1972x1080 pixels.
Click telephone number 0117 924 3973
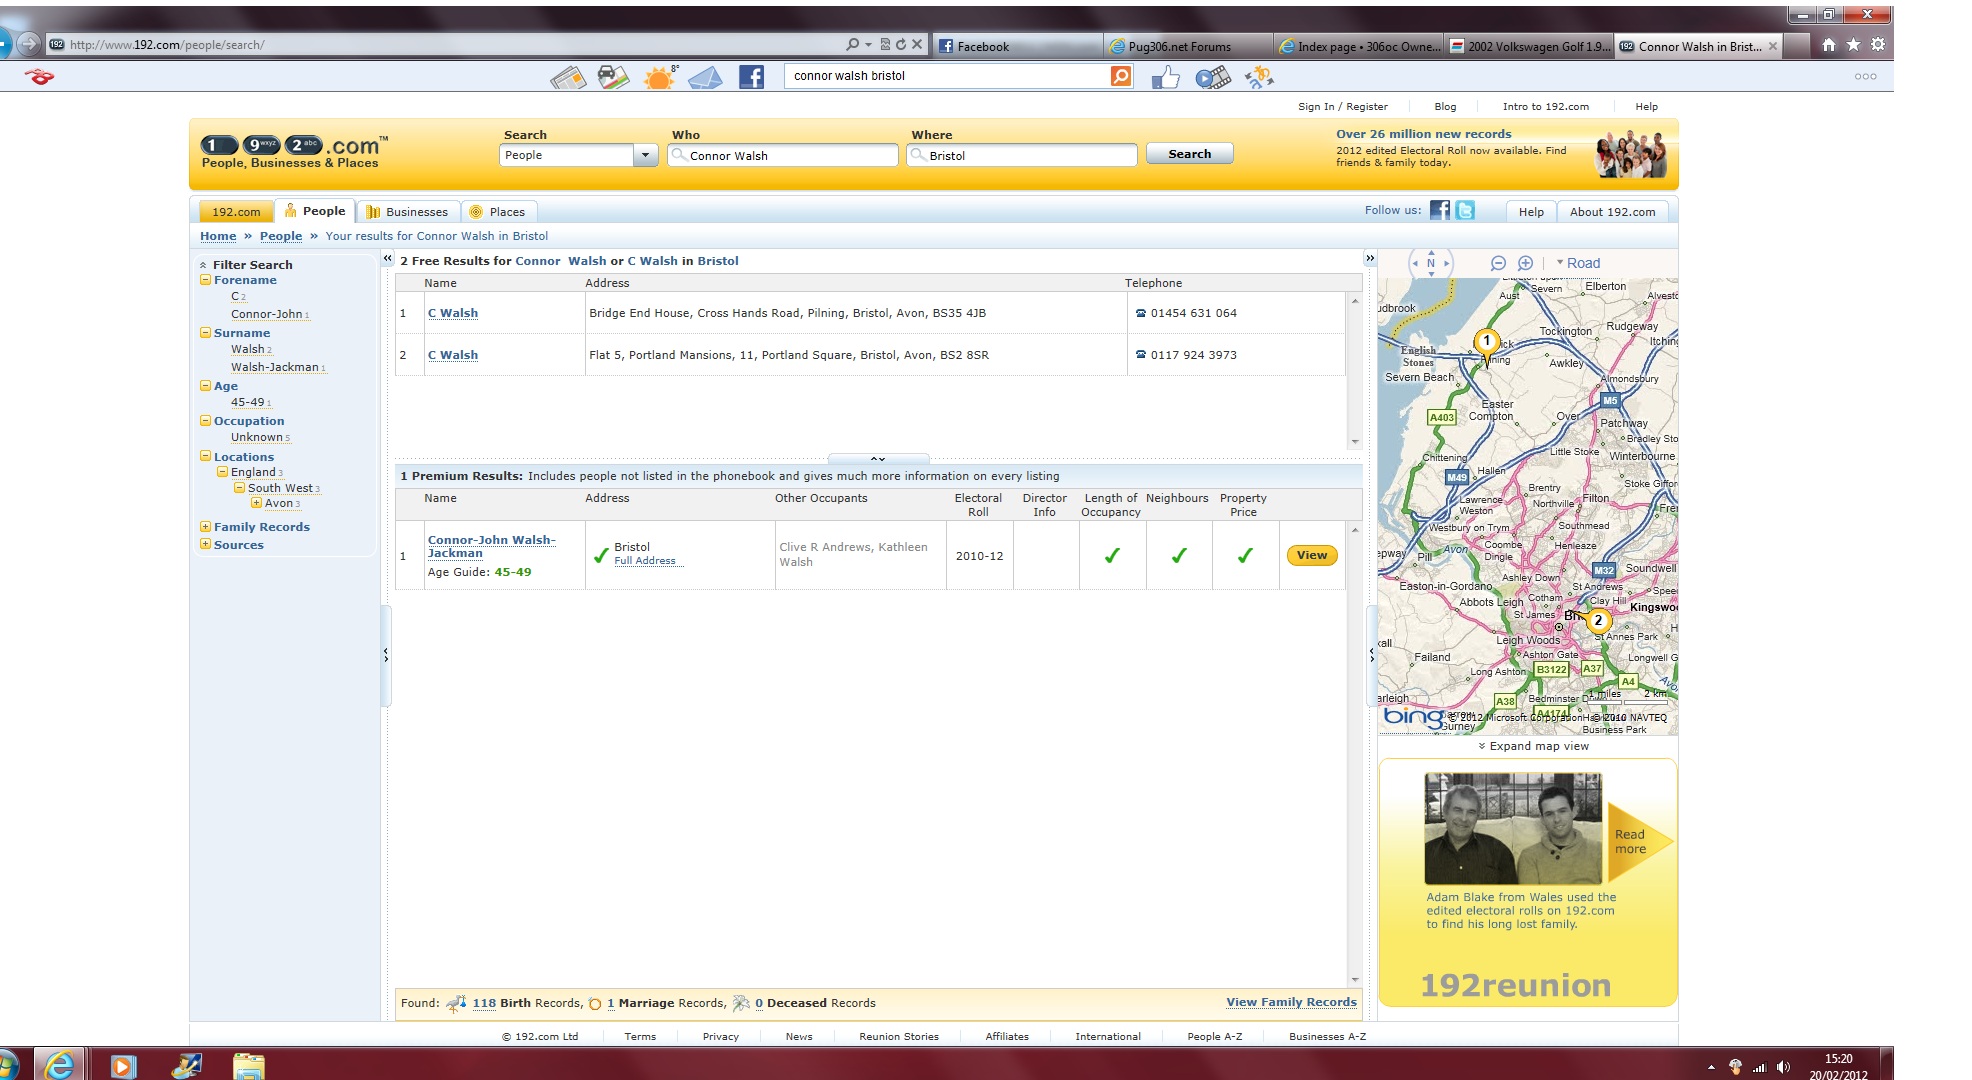click(x=1193, y=355)
